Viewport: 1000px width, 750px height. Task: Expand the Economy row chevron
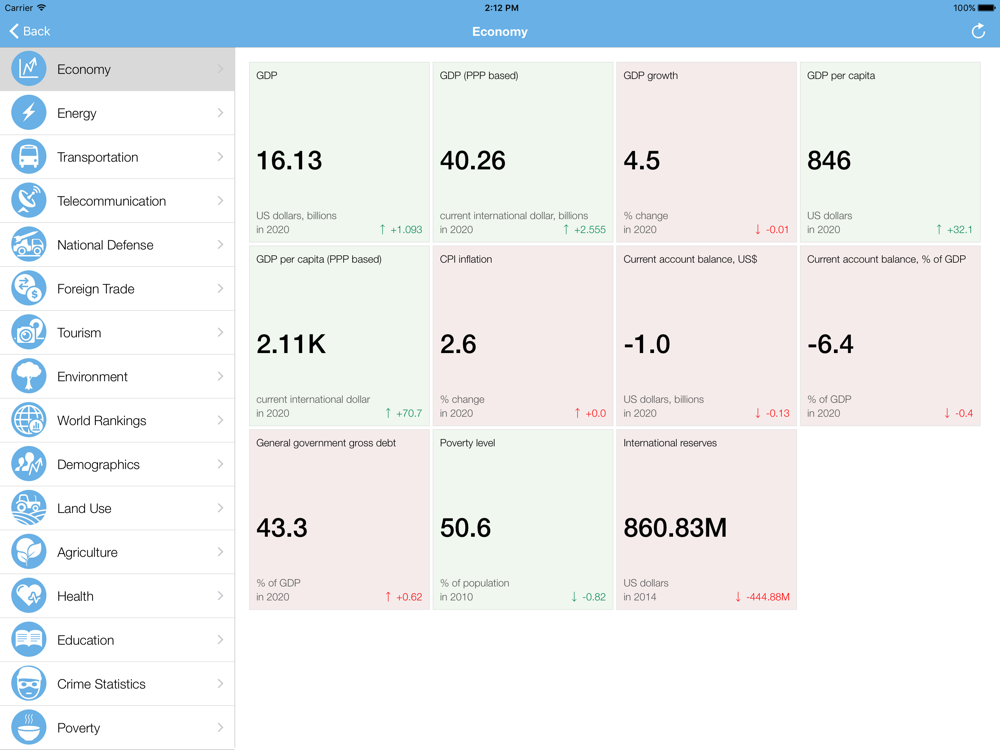[x=220, y=69]
